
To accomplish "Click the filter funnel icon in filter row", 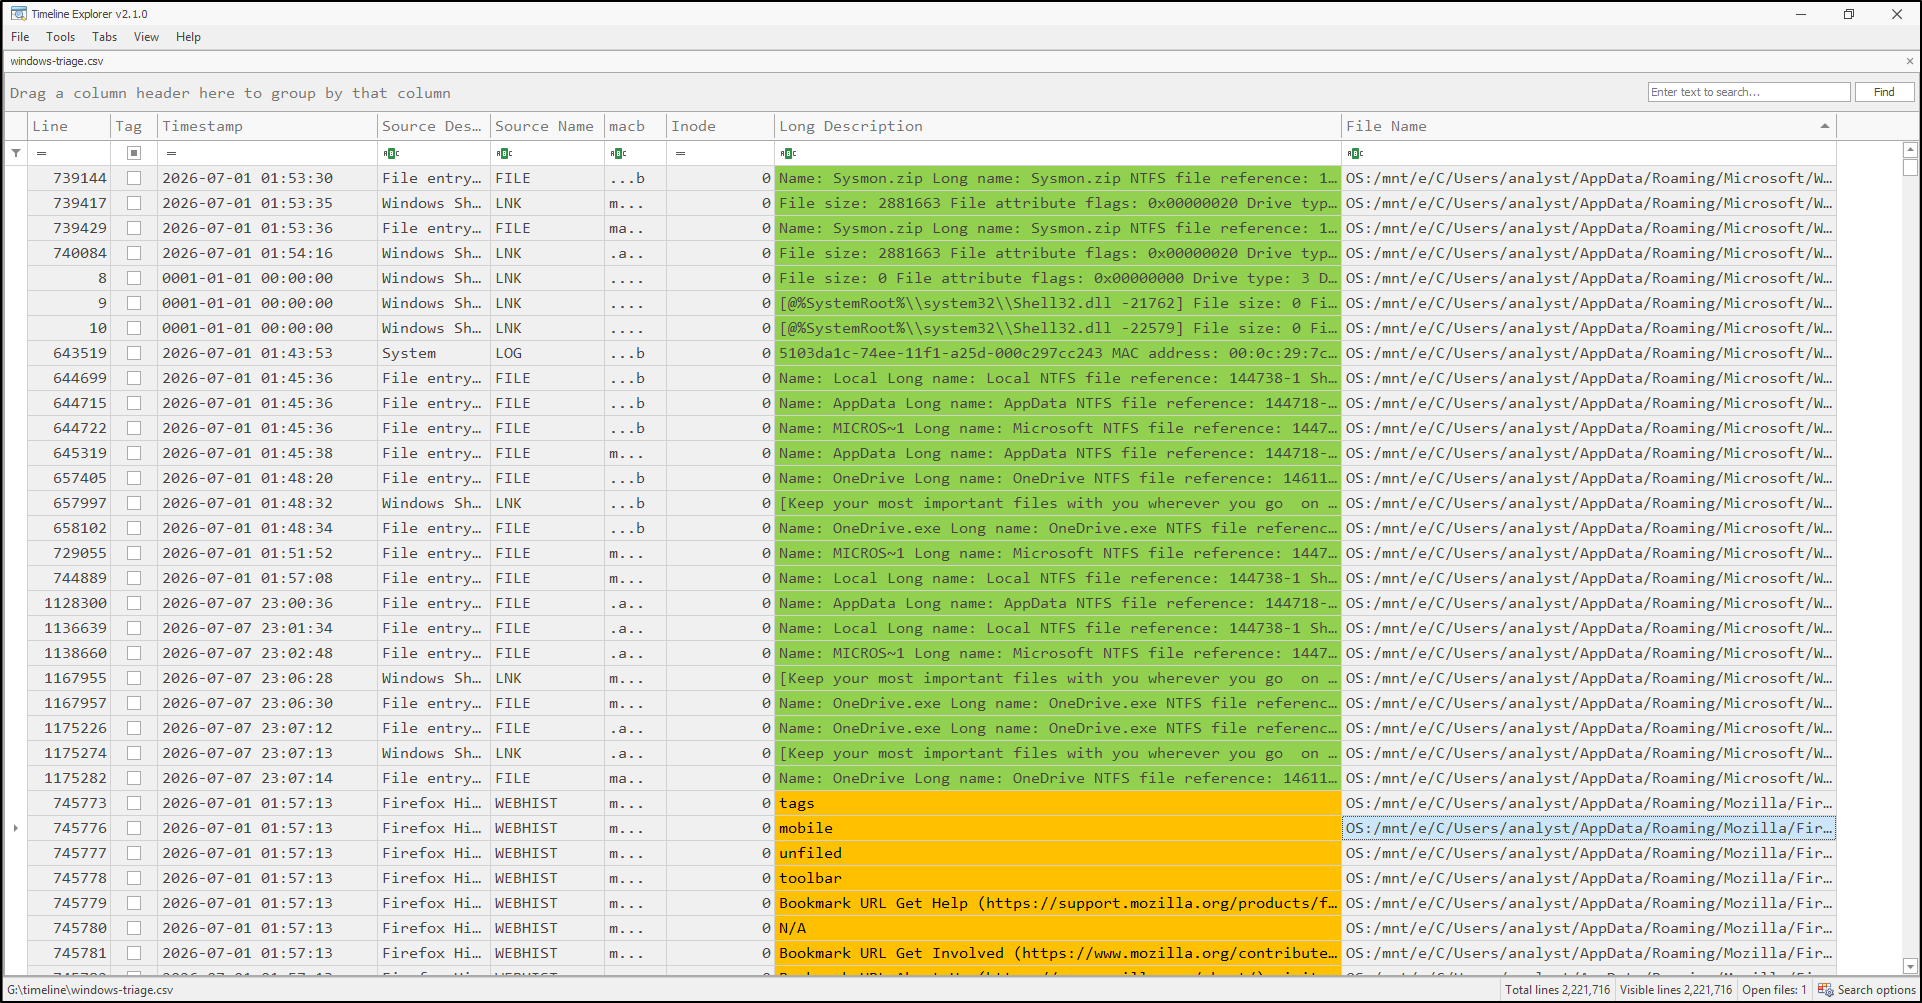I will [x=16, y=153].
